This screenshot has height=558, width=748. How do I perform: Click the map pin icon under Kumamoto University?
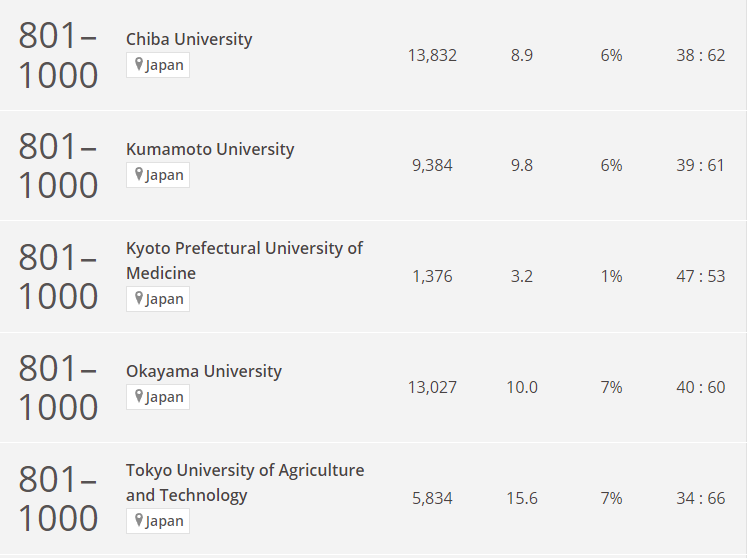click(x=139, y=175)
